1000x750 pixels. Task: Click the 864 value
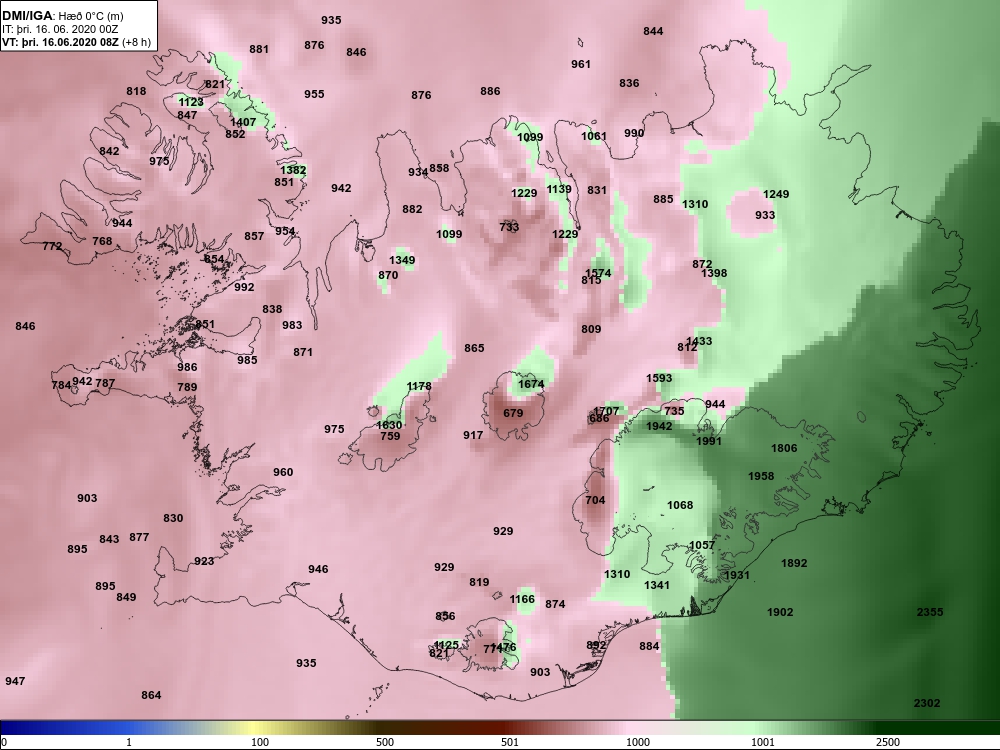[151, 695]
